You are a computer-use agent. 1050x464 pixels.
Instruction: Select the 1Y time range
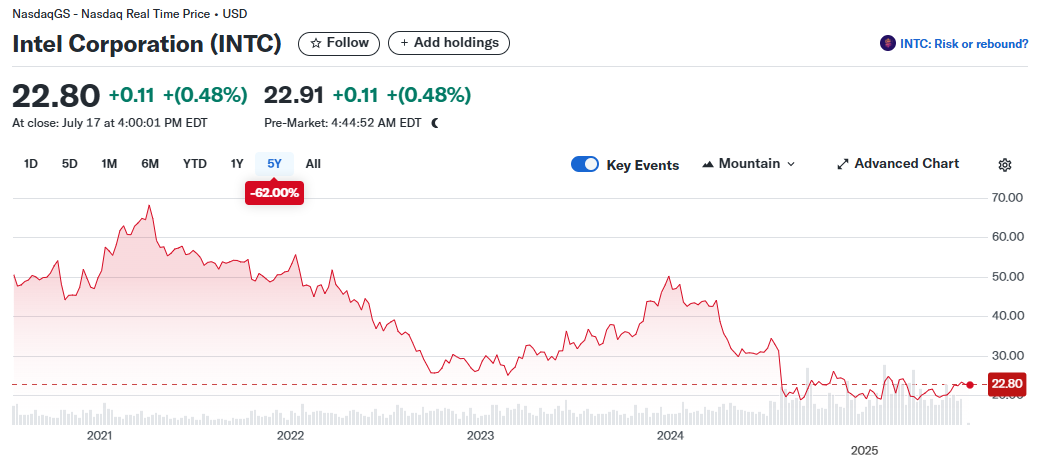[237, 164]
